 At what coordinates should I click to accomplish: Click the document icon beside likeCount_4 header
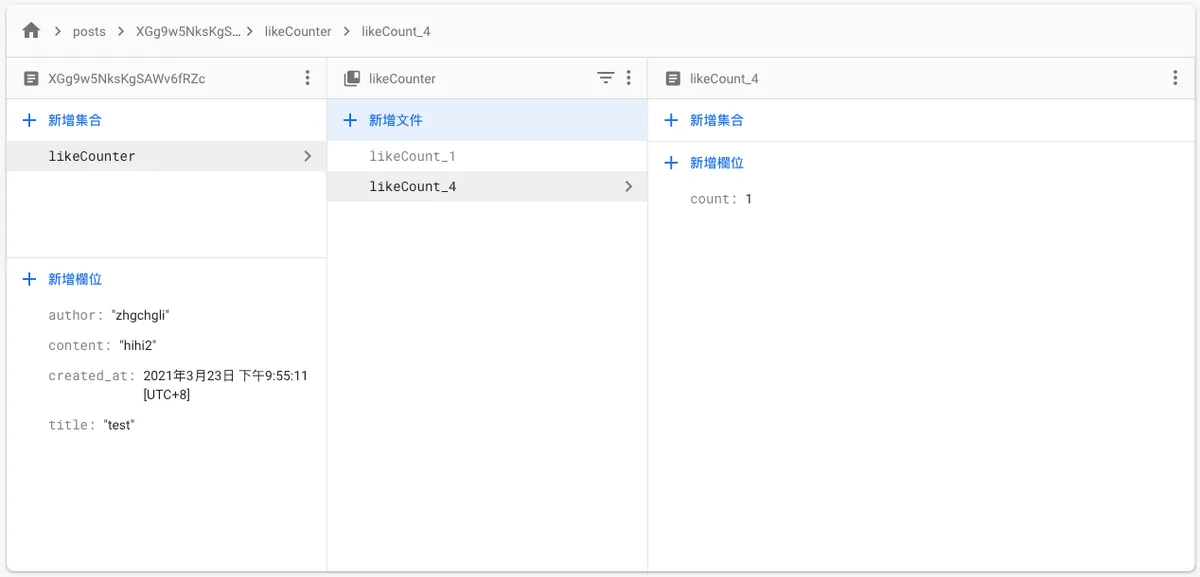(x=673, y=78)
